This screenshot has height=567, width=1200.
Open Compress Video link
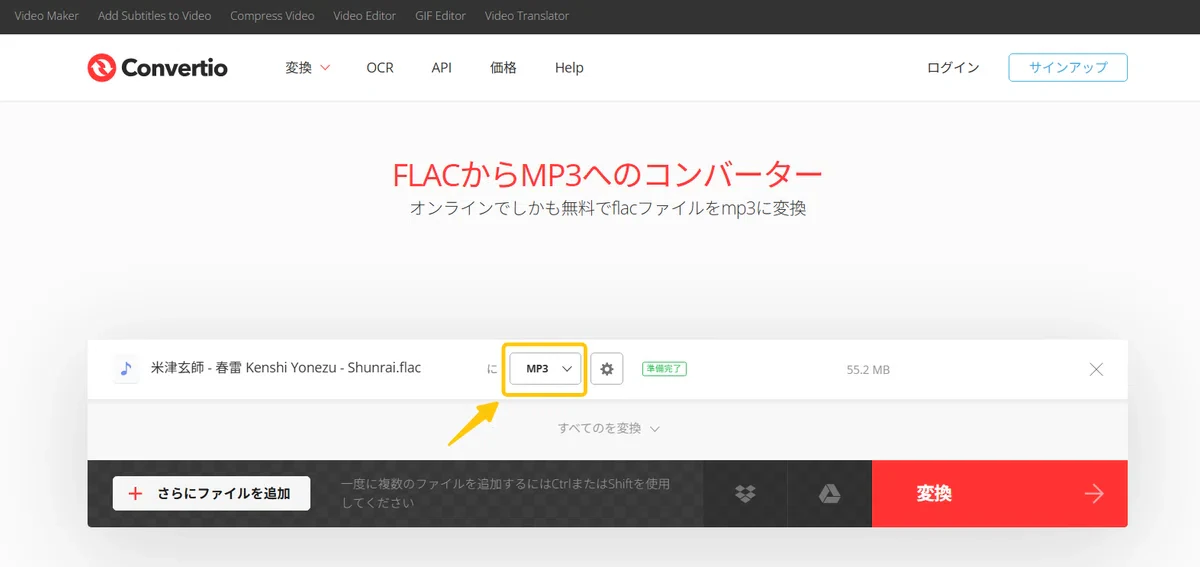[272, 16]
